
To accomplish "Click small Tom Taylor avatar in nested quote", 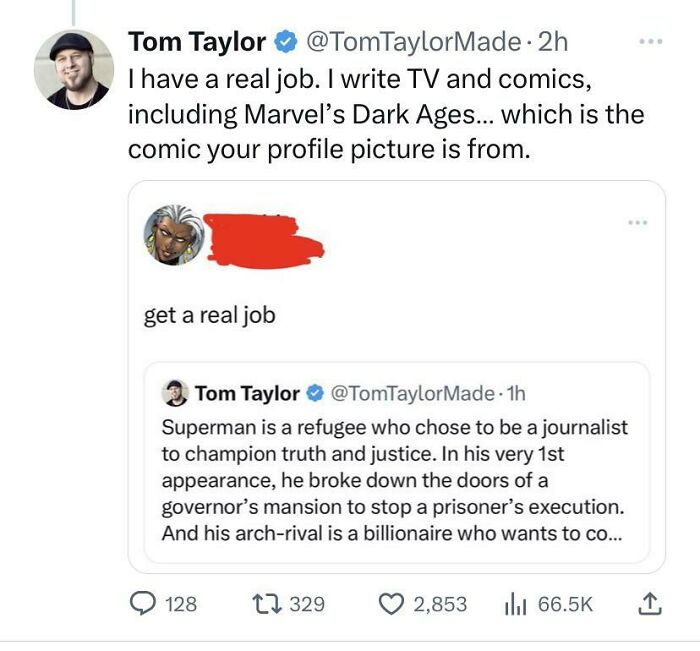I will [176, 393].
